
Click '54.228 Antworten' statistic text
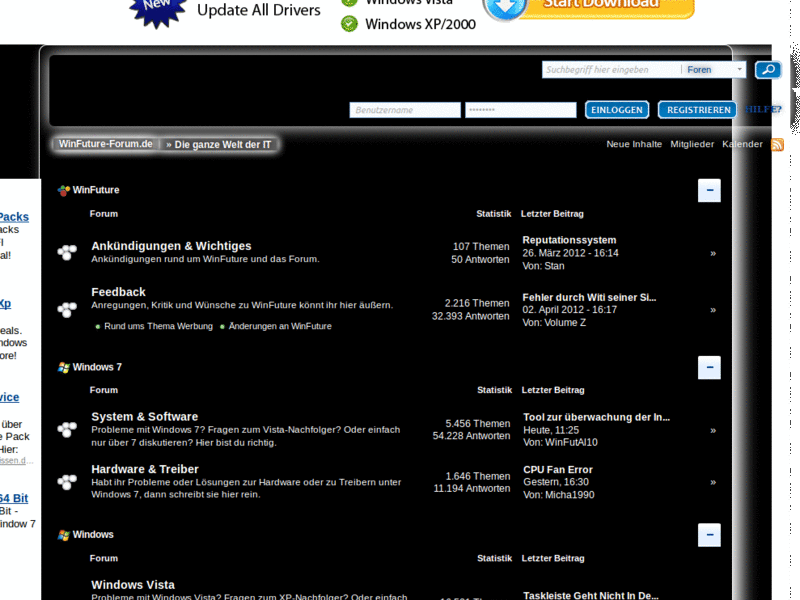[471, 436]
